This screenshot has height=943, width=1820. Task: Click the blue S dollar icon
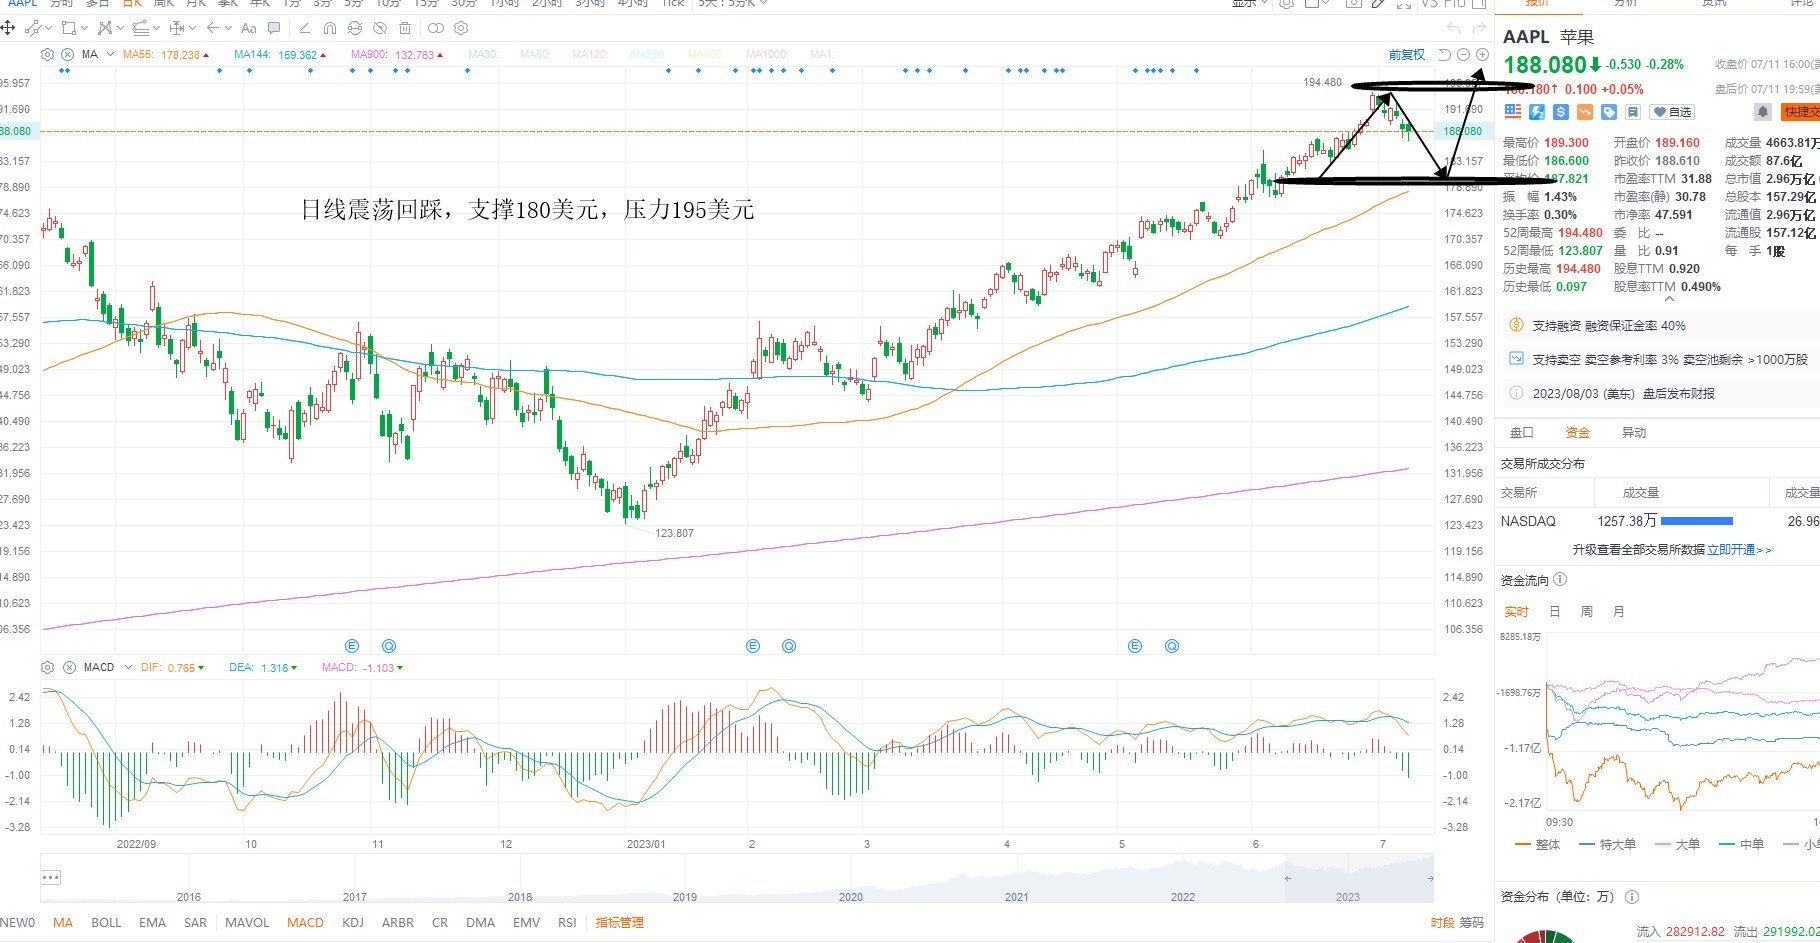pyautogui.click(x=1560, y=112)
